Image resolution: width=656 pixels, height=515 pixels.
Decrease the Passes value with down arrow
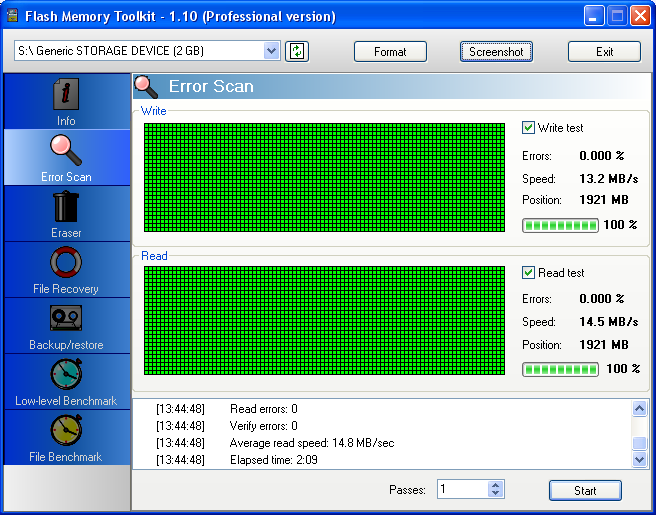(495, 493)
